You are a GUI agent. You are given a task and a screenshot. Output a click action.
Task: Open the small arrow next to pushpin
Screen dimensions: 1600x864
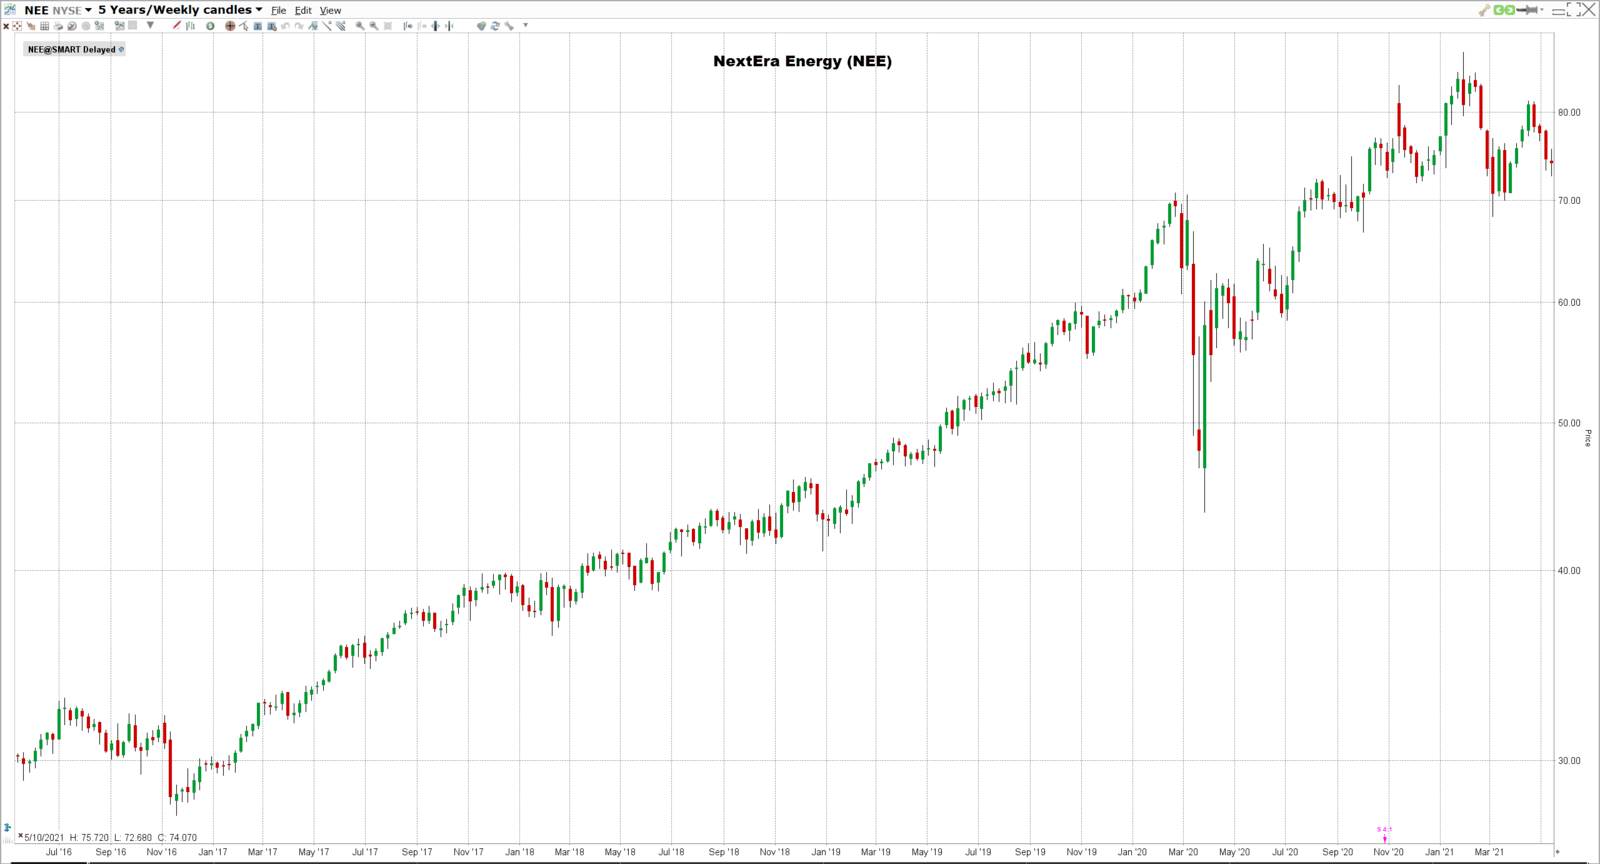click(x=1542, y=10)
